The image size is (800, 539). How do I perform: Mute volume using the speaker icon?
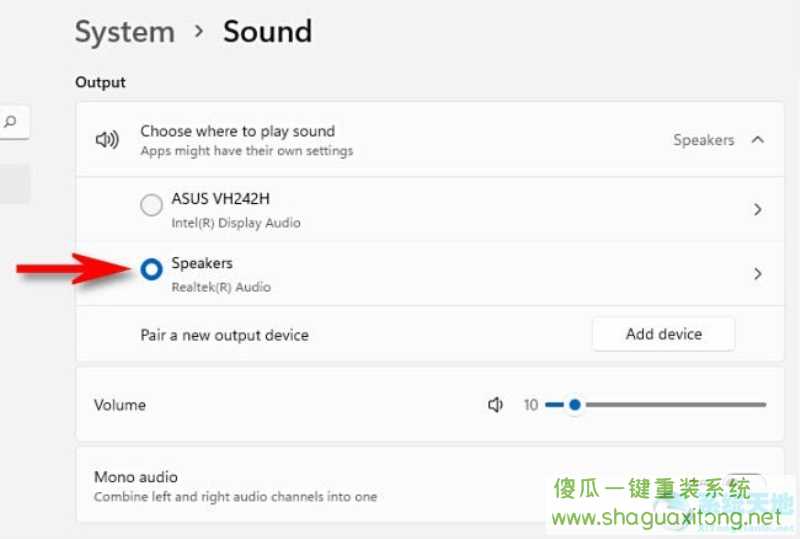tap(495, 405)
